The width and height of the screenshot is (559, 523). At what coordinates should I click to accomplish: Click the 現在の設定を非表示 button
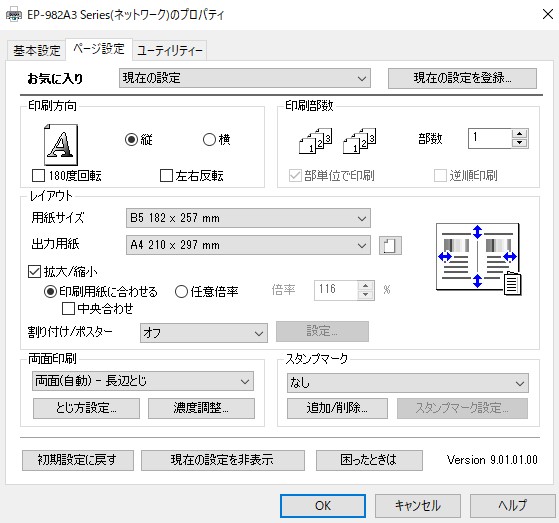223,460
